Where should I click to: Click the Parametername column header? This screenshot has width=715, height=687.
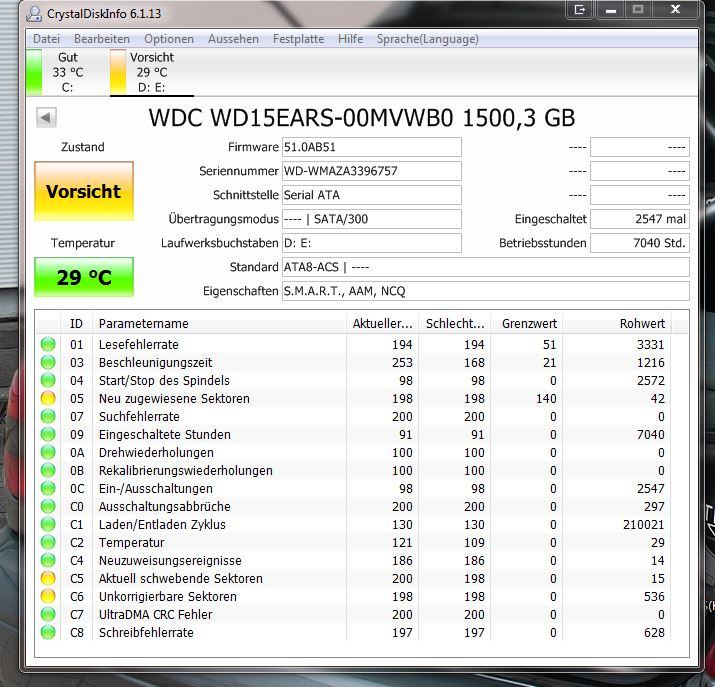(x=219, y=324)
